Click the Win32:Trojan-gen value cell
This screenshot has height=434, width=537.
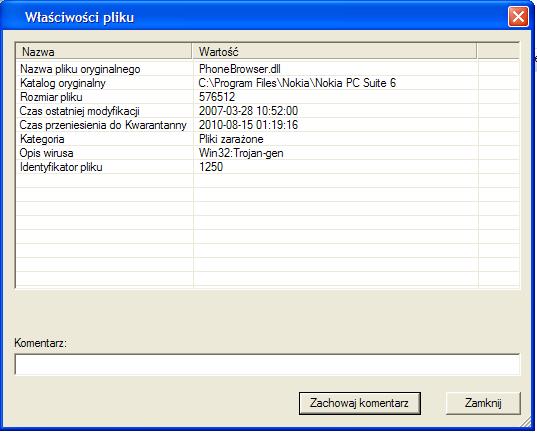coord(241,153)
